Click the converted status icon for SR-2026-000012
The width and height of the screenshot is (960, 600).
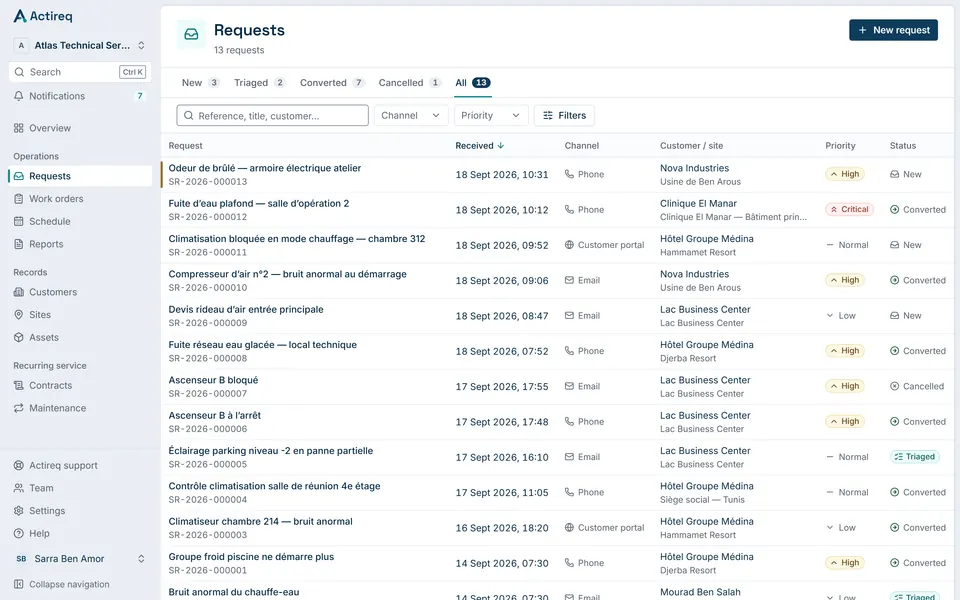tap(894, 209)
